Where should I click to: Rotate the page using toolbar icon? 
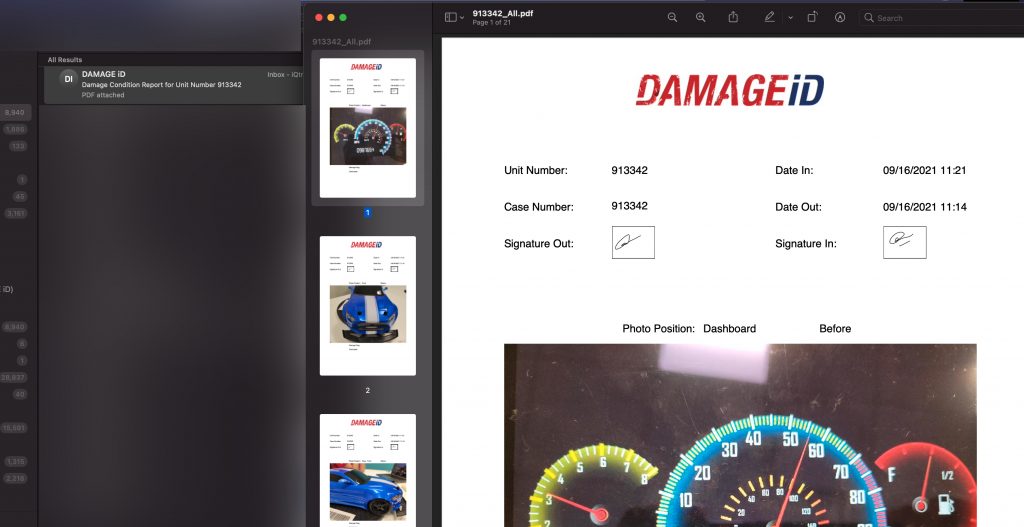pyautogui.click(x=812, y=18)
